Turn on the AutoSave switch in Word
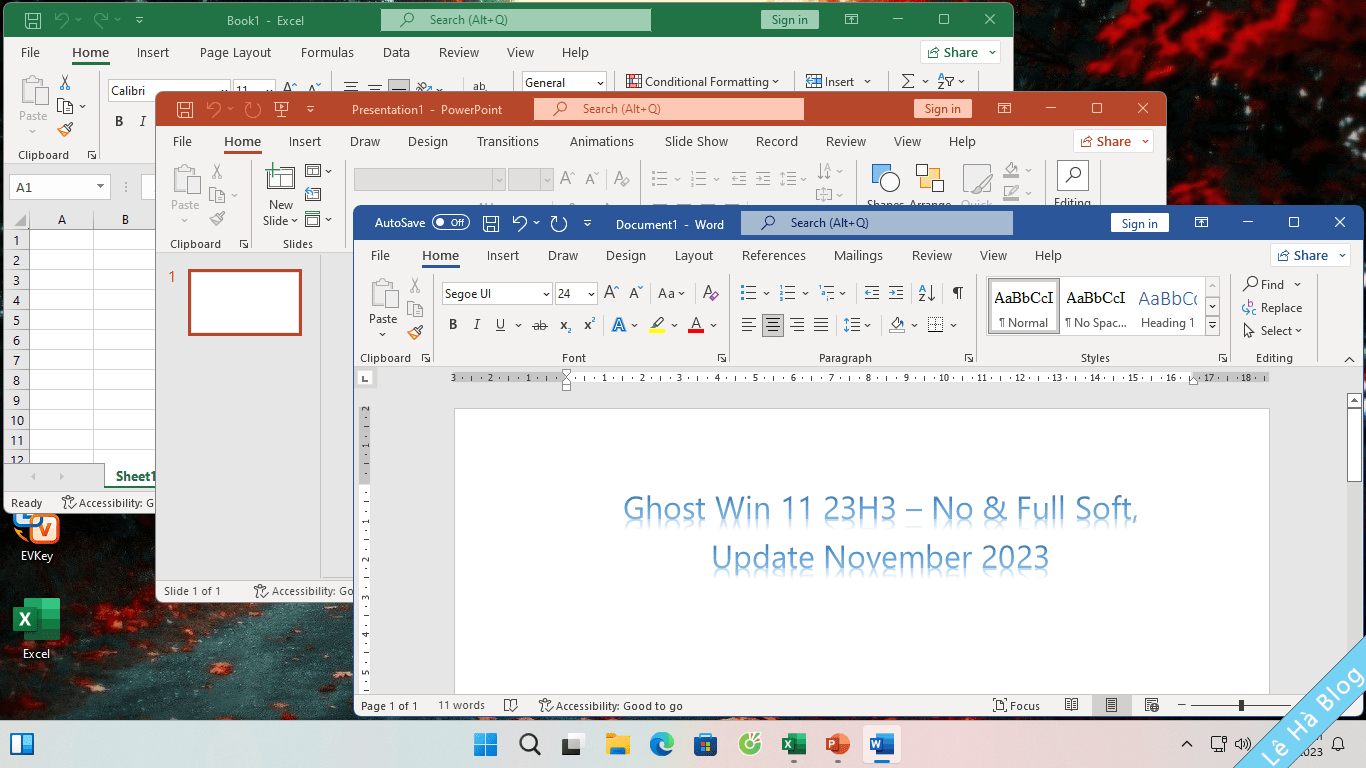 pyautogui.click(x=451, y=223)
